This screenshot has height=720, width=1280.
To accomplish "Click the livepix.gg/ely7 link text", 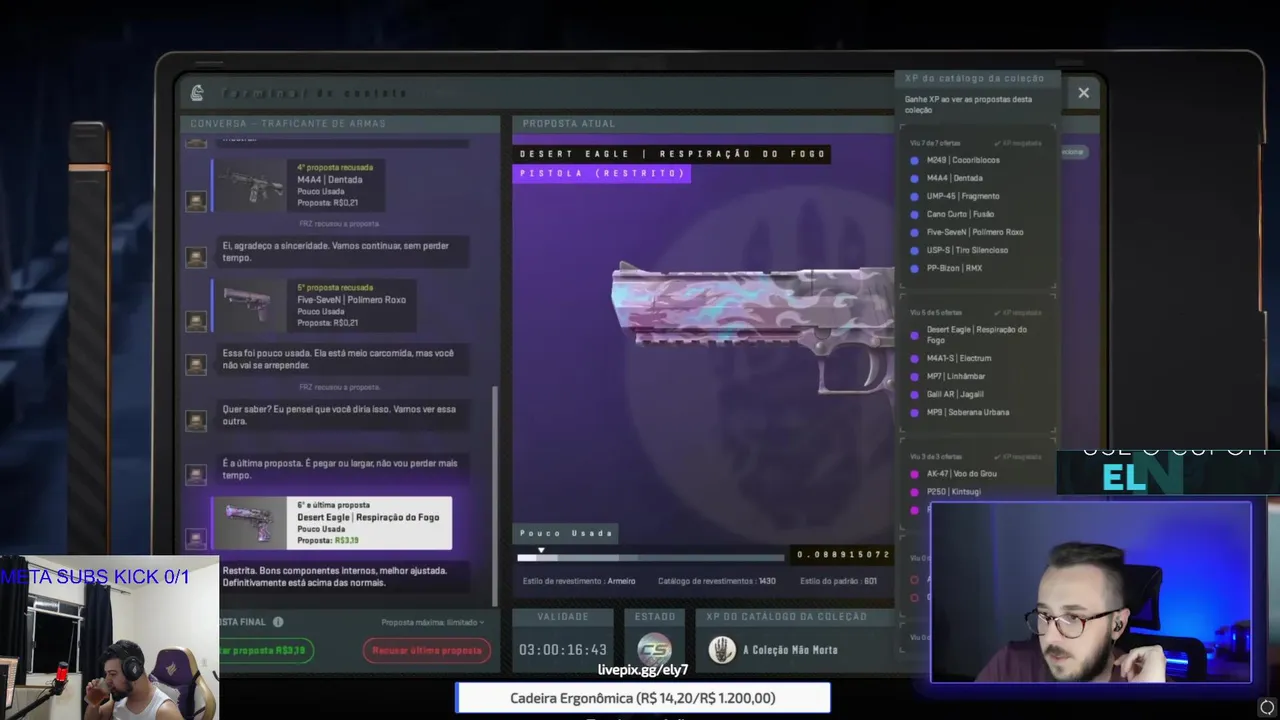I will pyautogui.click(x=643, y=670).
